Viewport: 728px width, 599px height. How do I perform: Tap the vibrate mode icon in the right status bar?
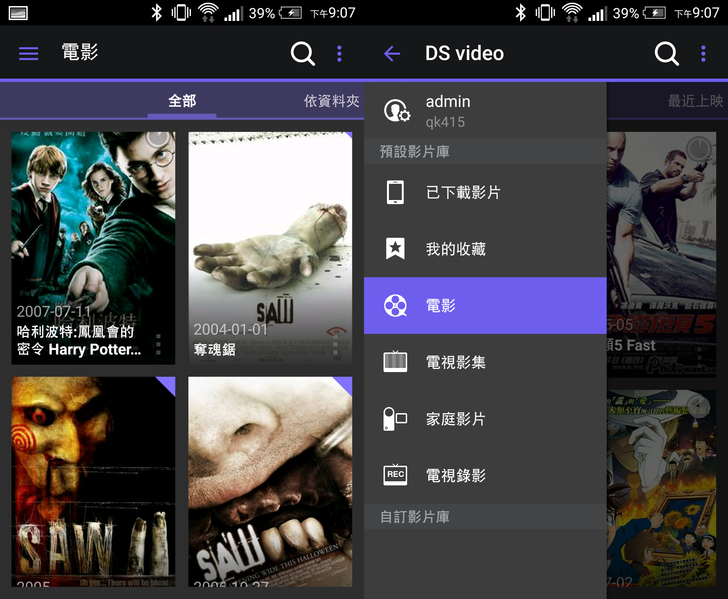tap(545, 13)
